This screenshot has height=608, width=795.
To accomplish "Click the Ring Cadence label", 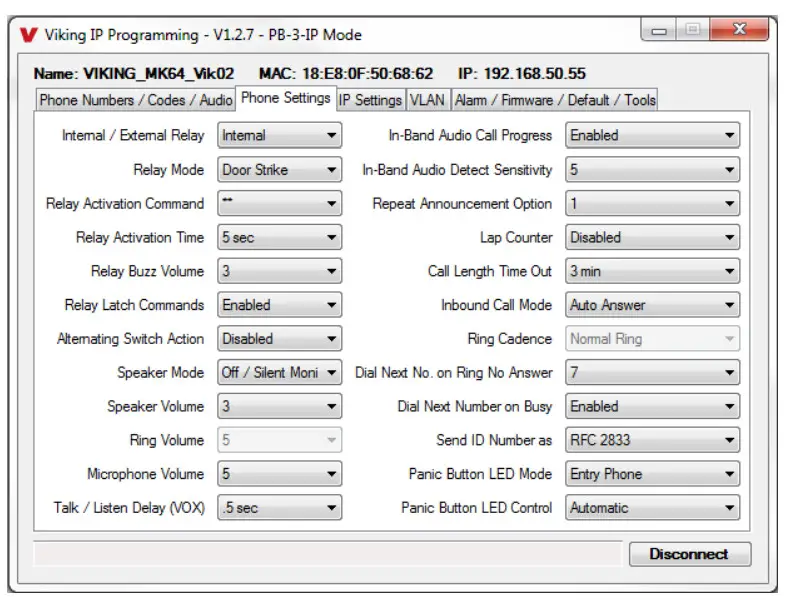I will point(510,339).
